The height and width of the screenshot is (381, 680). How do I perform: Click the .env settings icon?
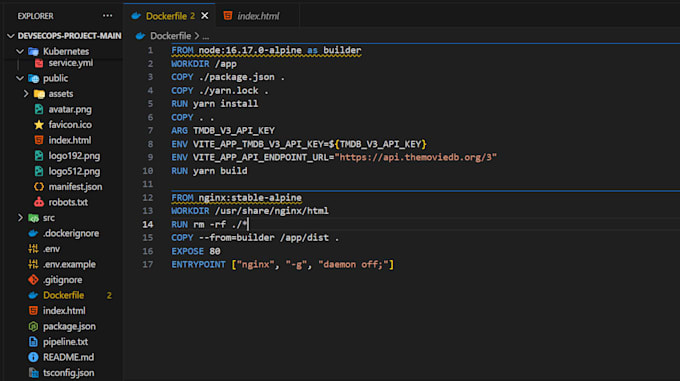coord(33,249)
